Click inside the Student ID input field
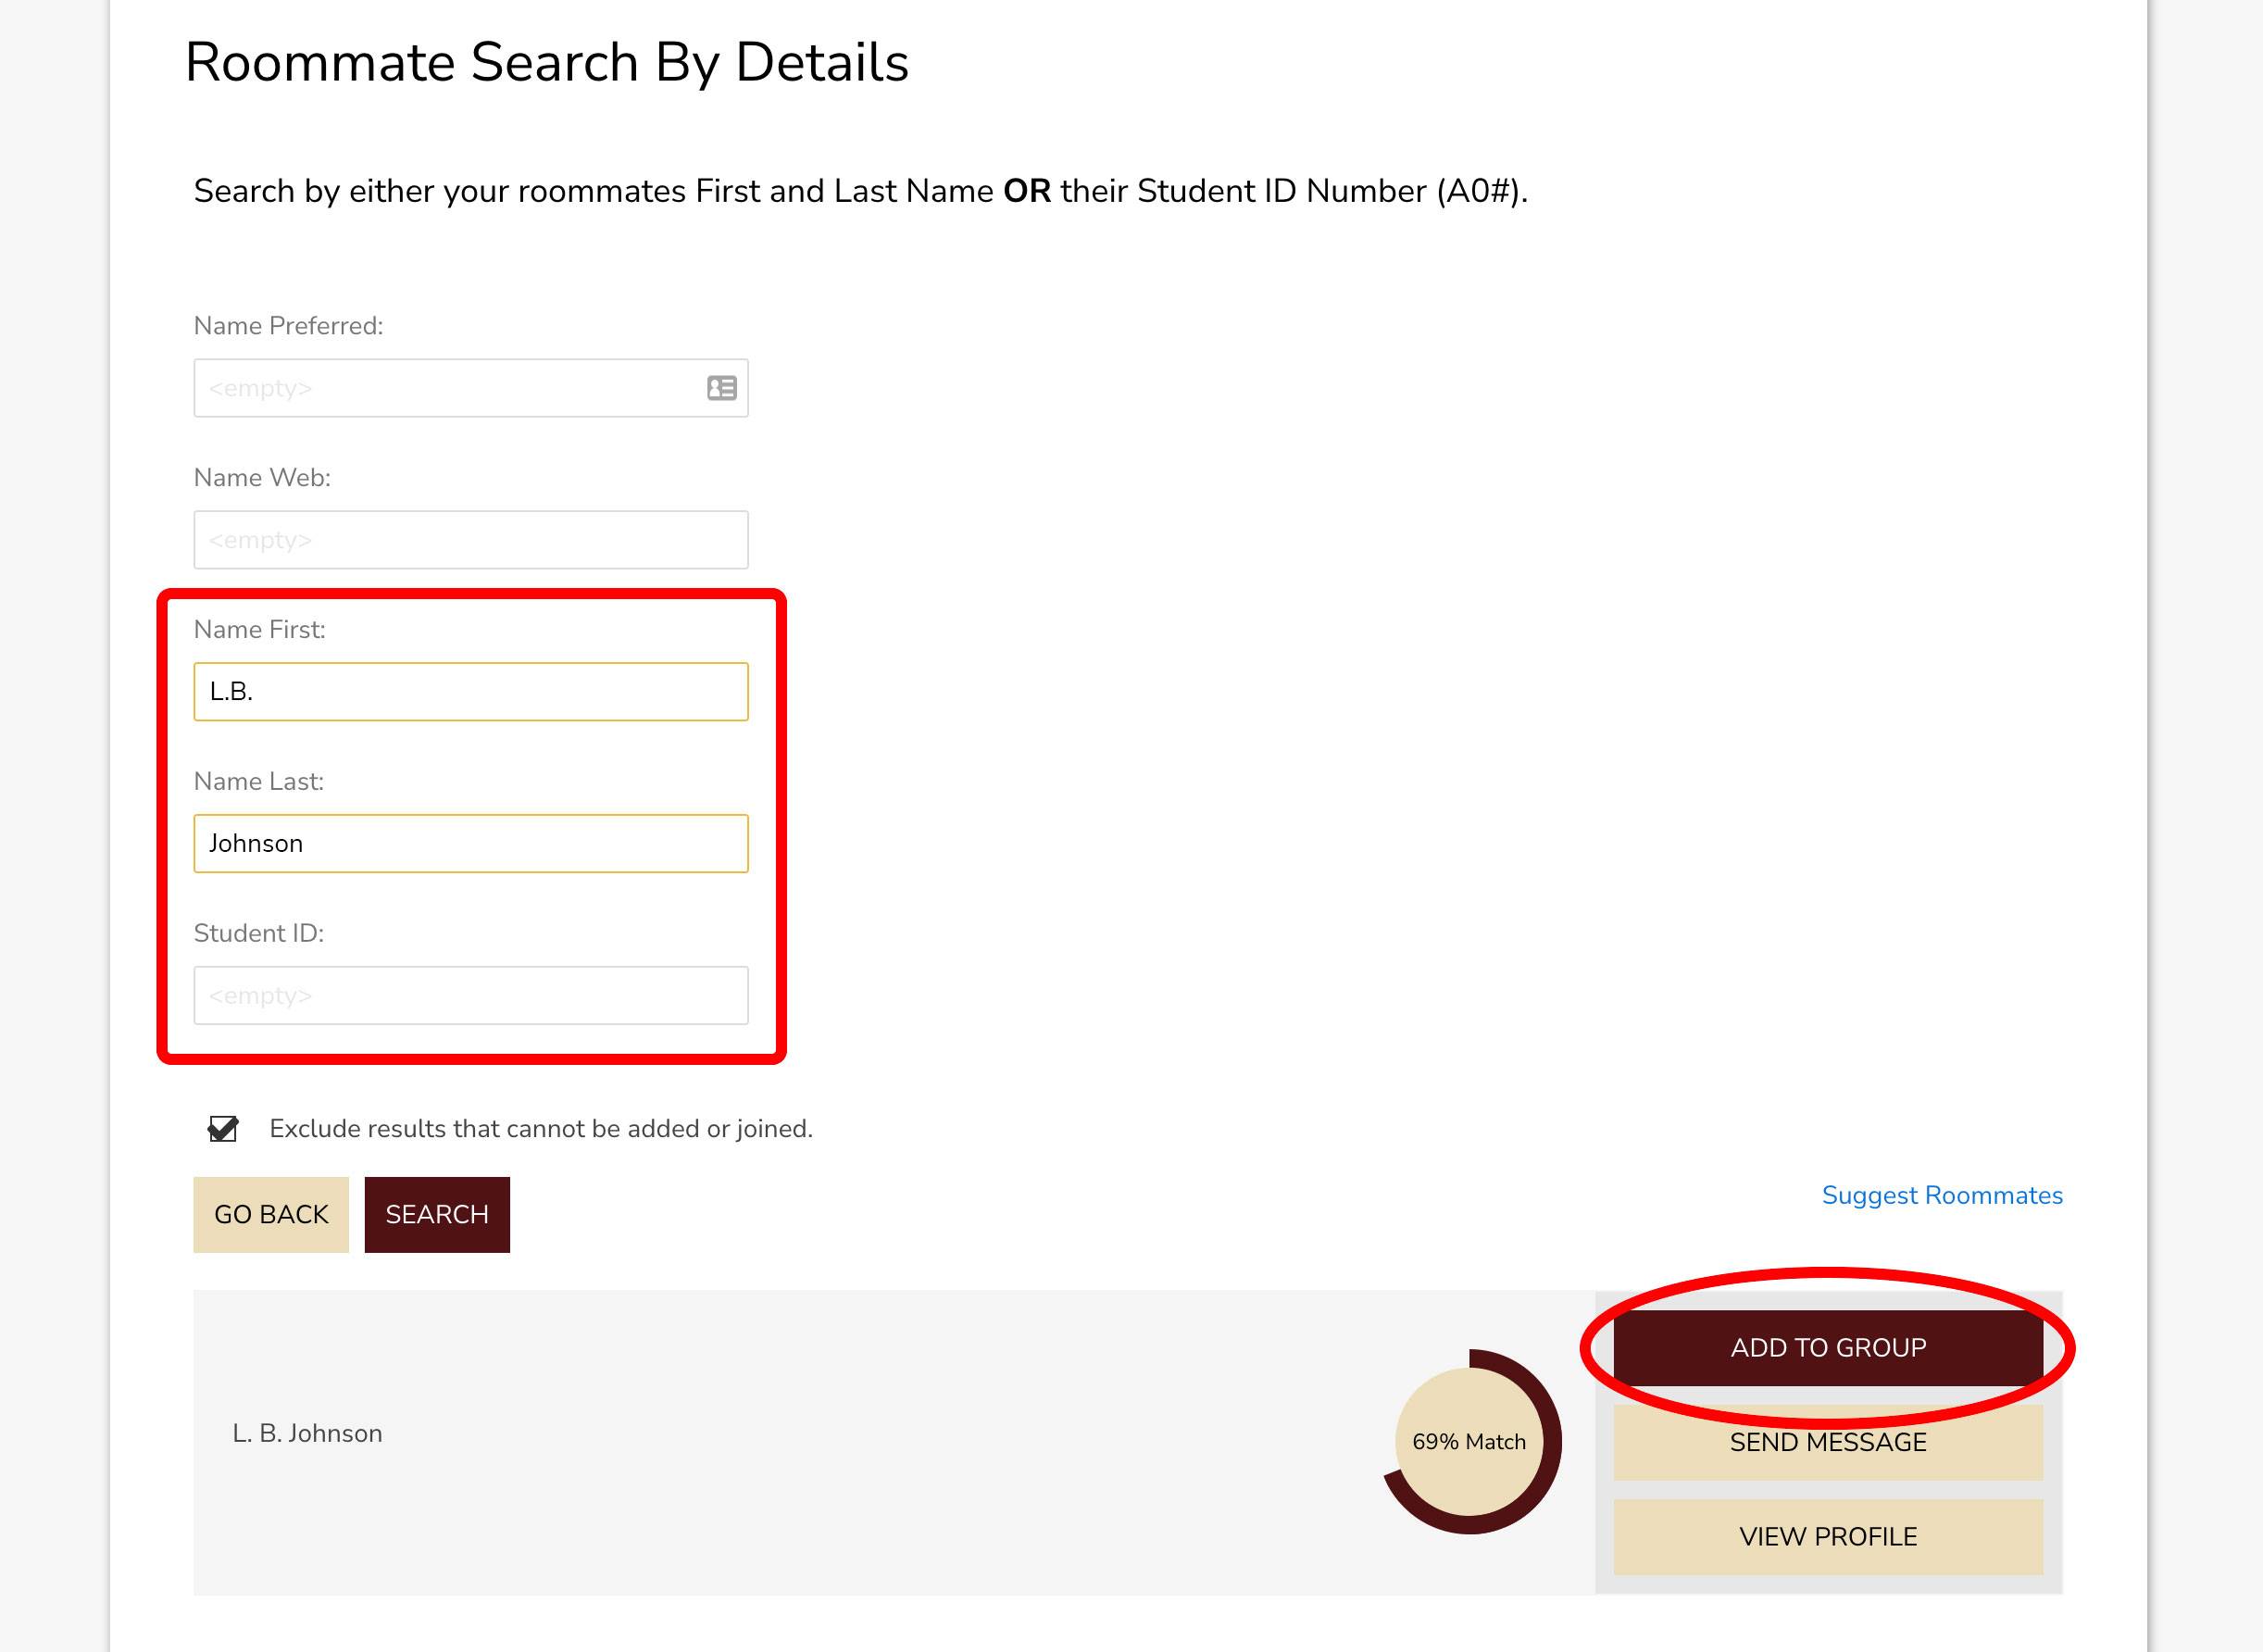 pos(469,995)
